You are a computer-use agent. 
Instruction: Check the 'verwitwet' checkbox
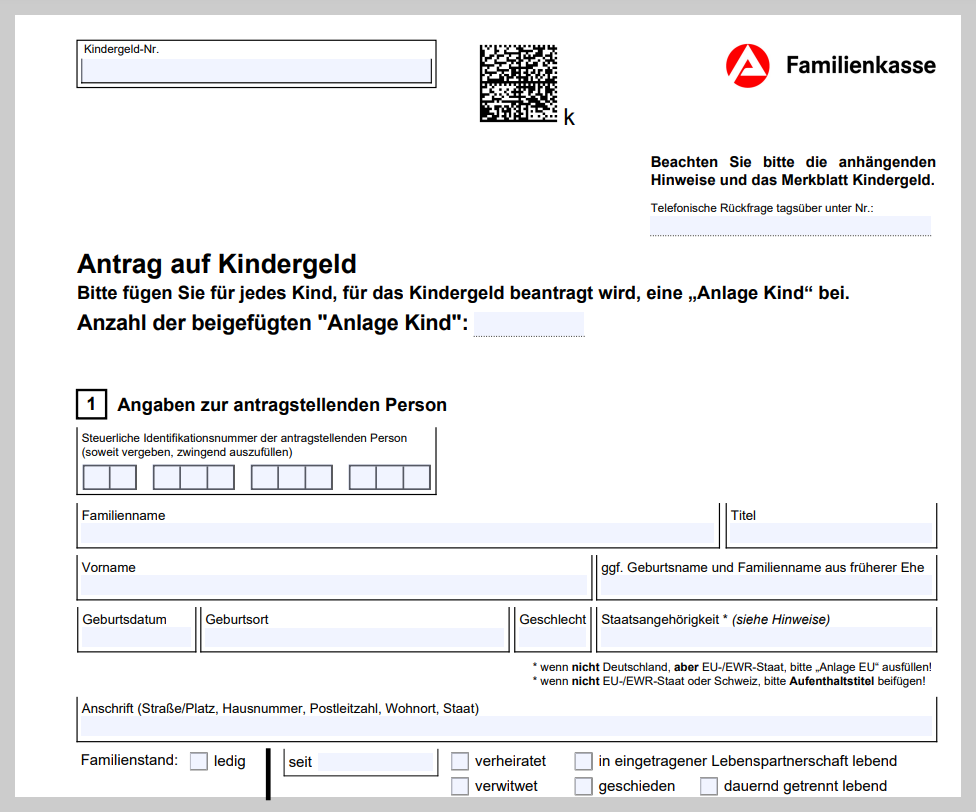click(x=459, y=786)
